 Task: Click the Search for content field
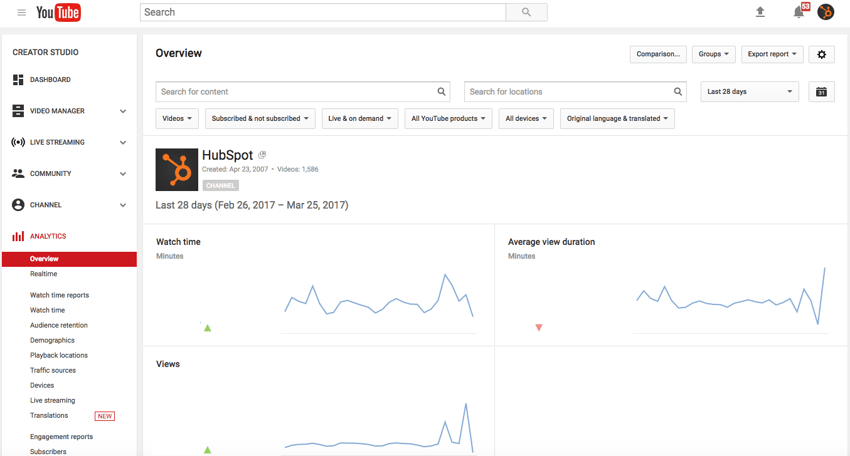303,92
